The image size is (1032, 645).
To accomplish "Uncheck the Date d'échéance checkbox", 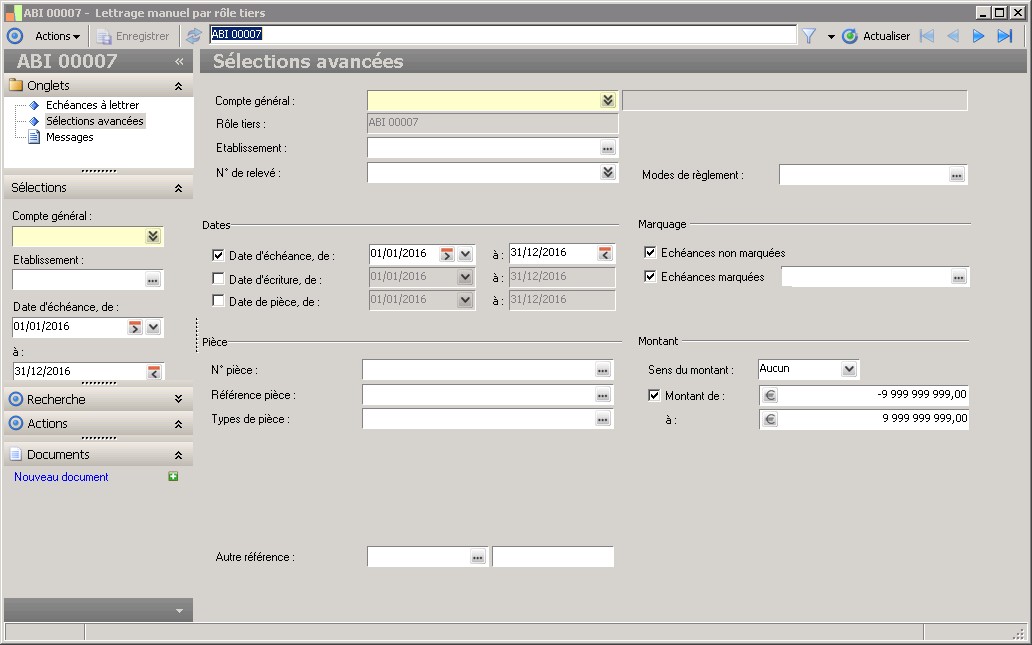I will (x=219, y=256).
